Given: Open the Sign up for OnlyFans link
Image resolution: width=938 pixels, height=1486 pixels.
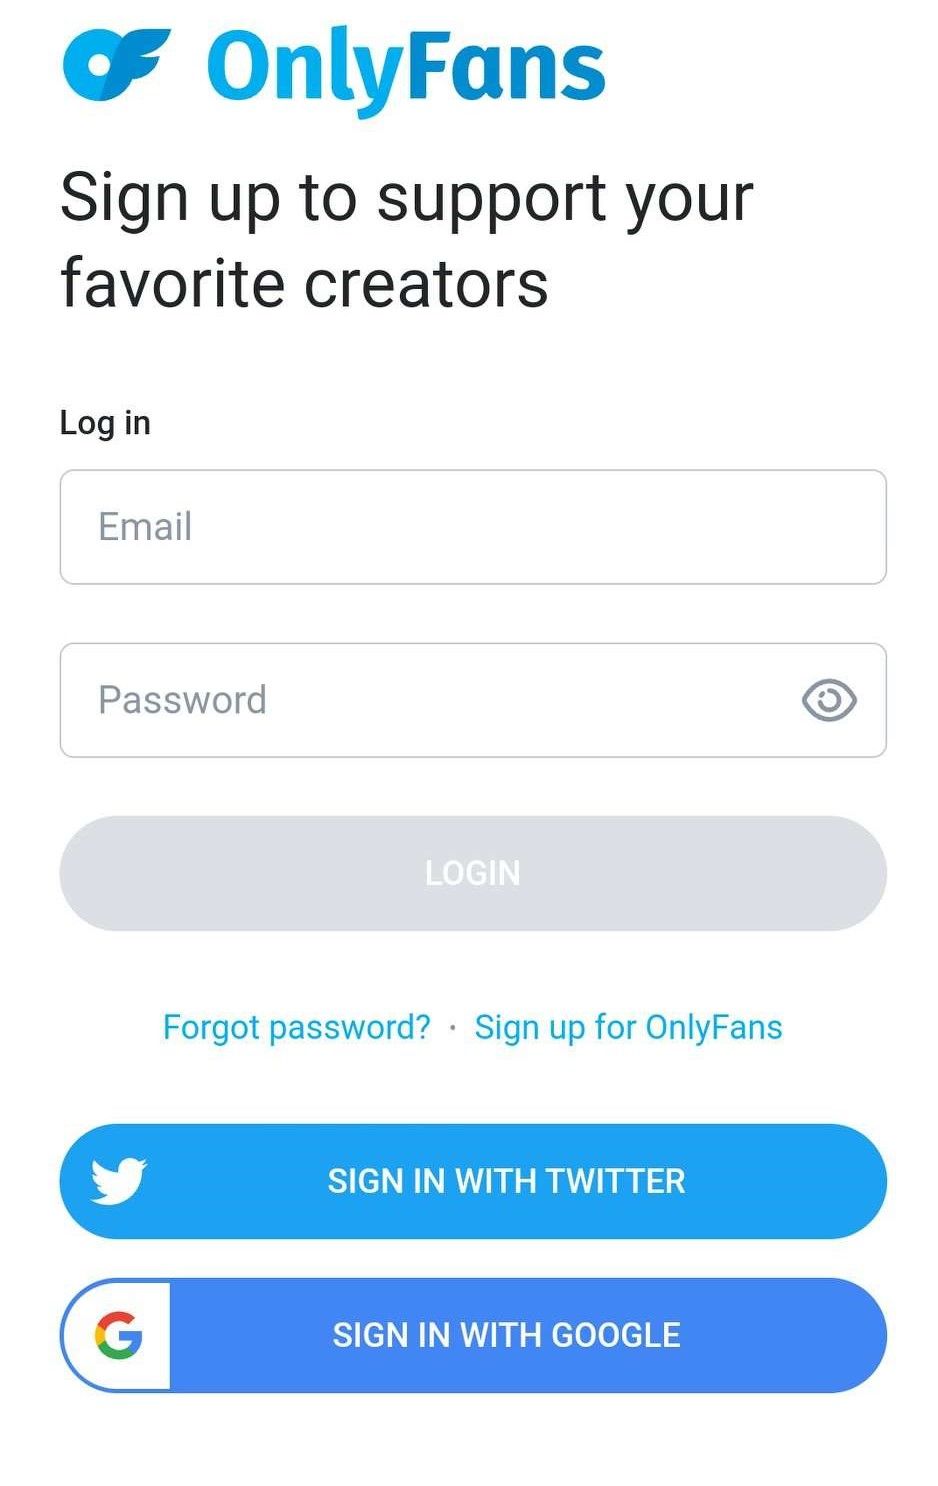Looking at the screenshot, I should click(x=628, y=1027).
